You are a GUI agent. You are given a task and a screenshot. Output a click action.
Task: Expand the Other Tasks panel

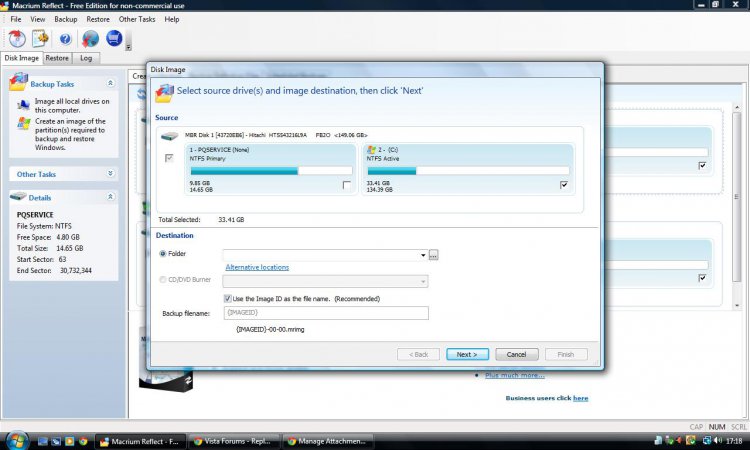(x=110, y=173)
